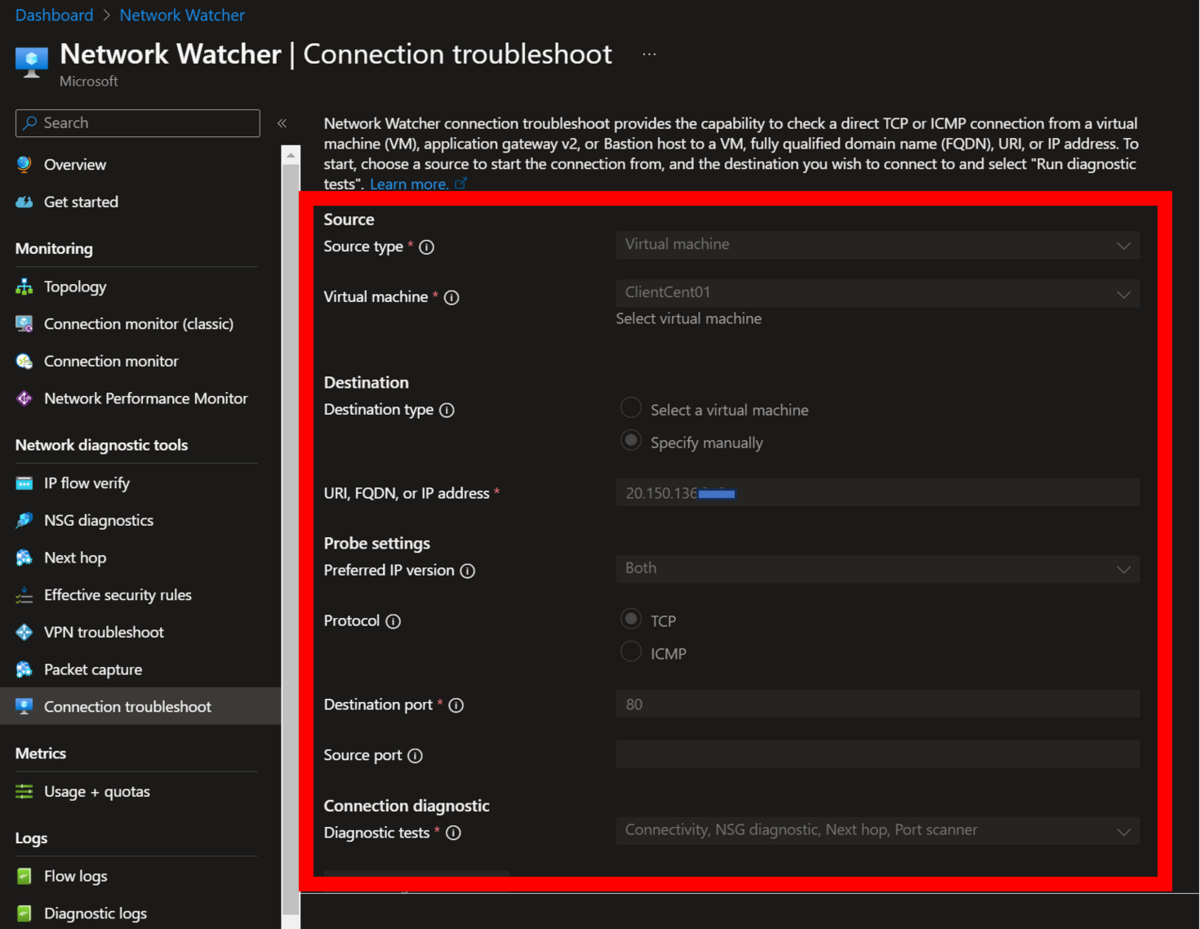The image size is (1200, 929).
Task: Click the sidebar Search box
Action: click(x=138, y=123)
